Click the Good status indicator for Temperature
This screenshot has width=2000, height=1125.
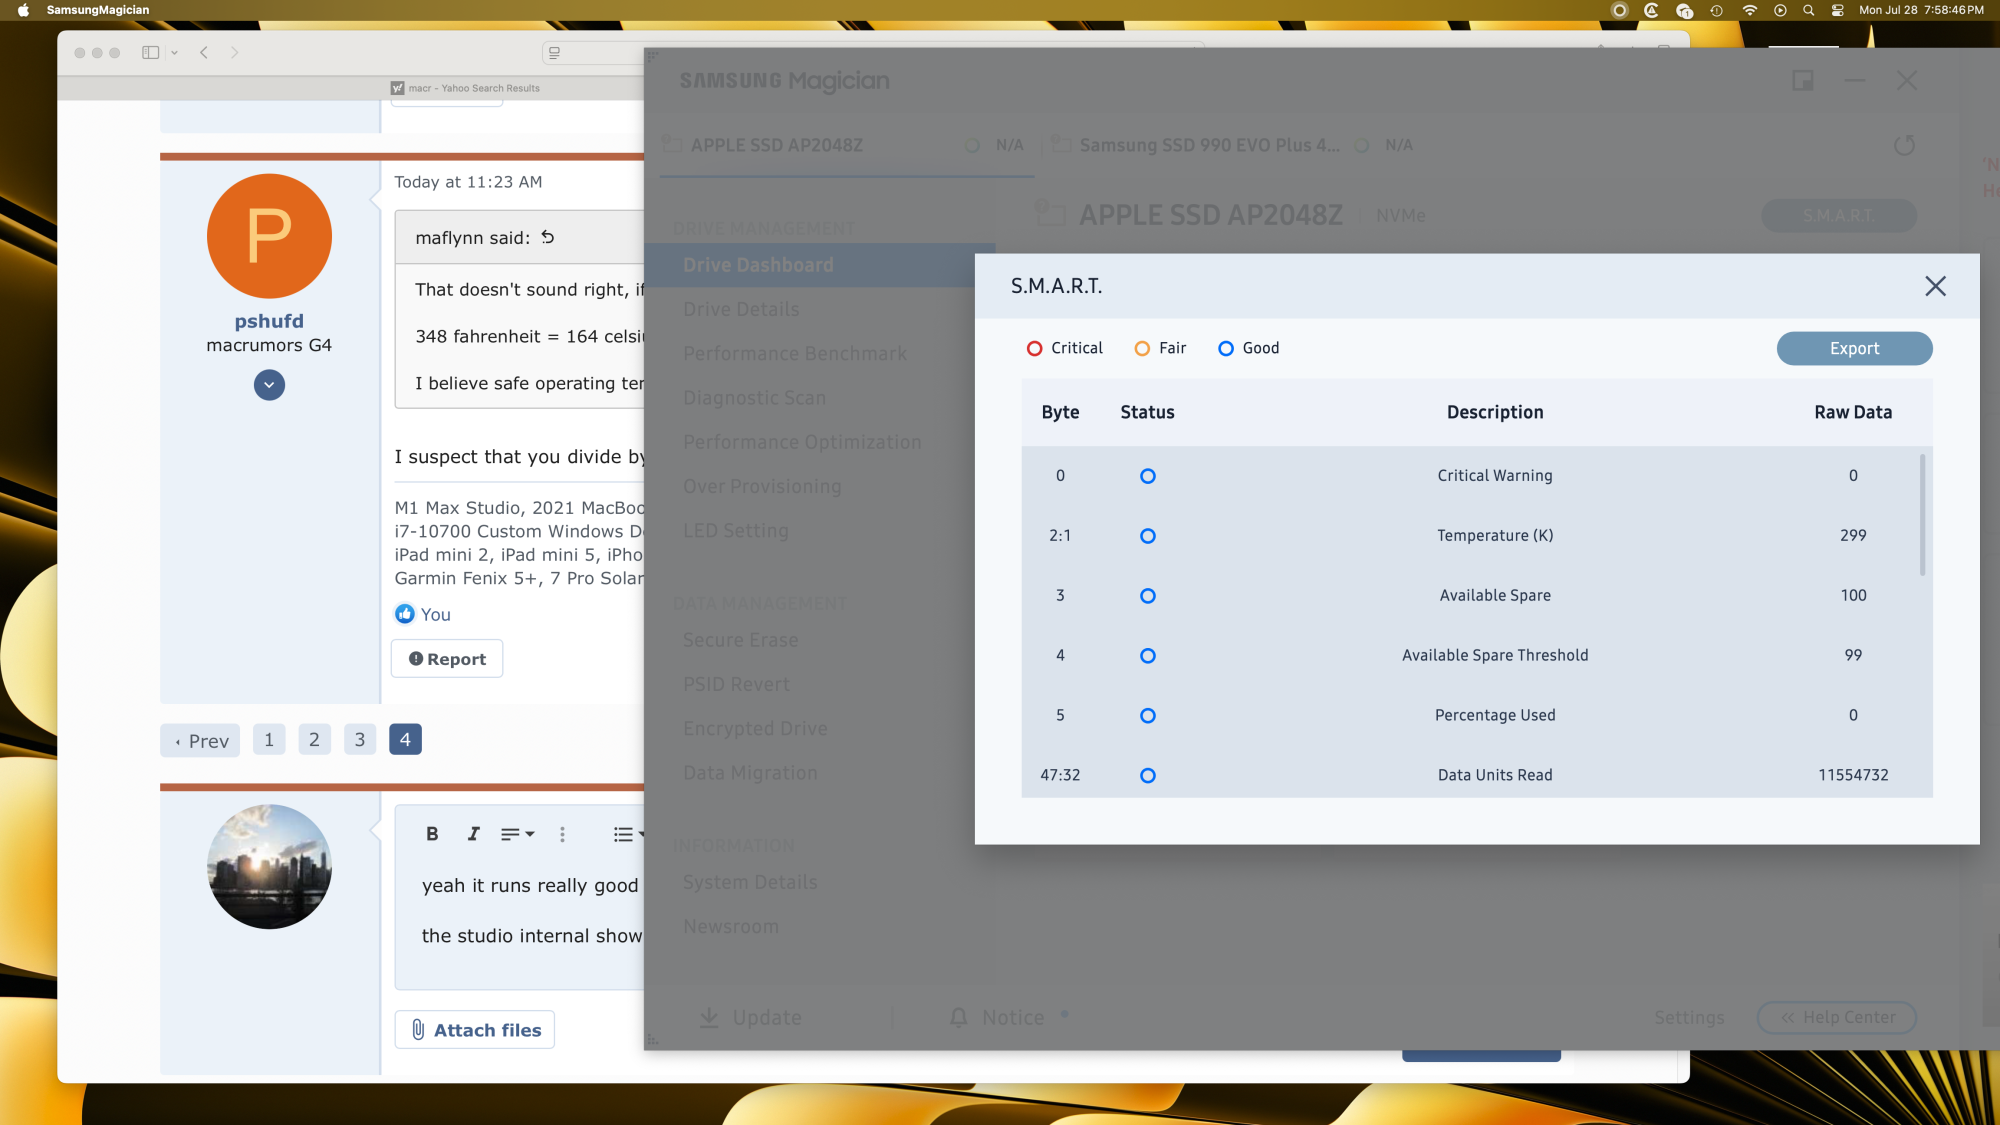click(x=1147, y=536)
